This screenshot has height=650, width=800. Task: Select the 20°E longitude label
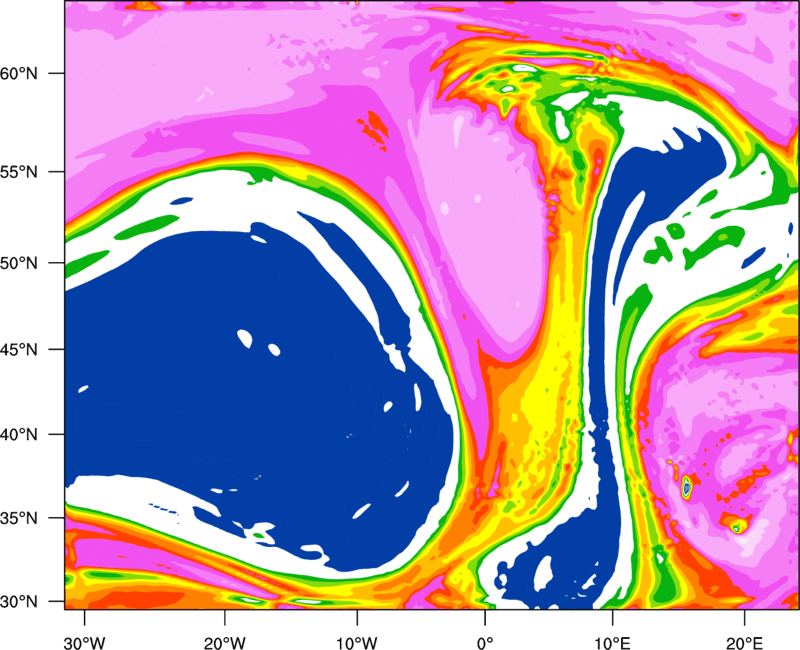click(744, 643)
